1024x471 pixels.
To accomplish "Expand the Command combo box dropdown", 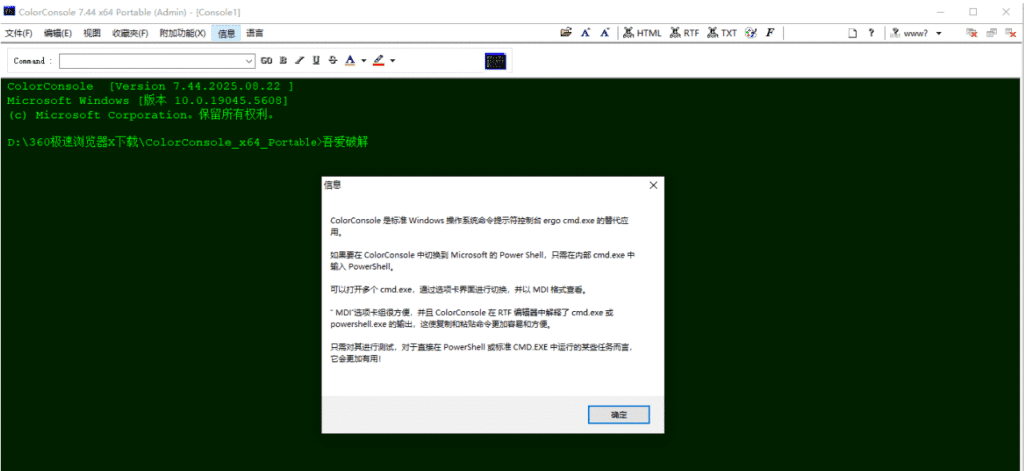I will [249, 61].
